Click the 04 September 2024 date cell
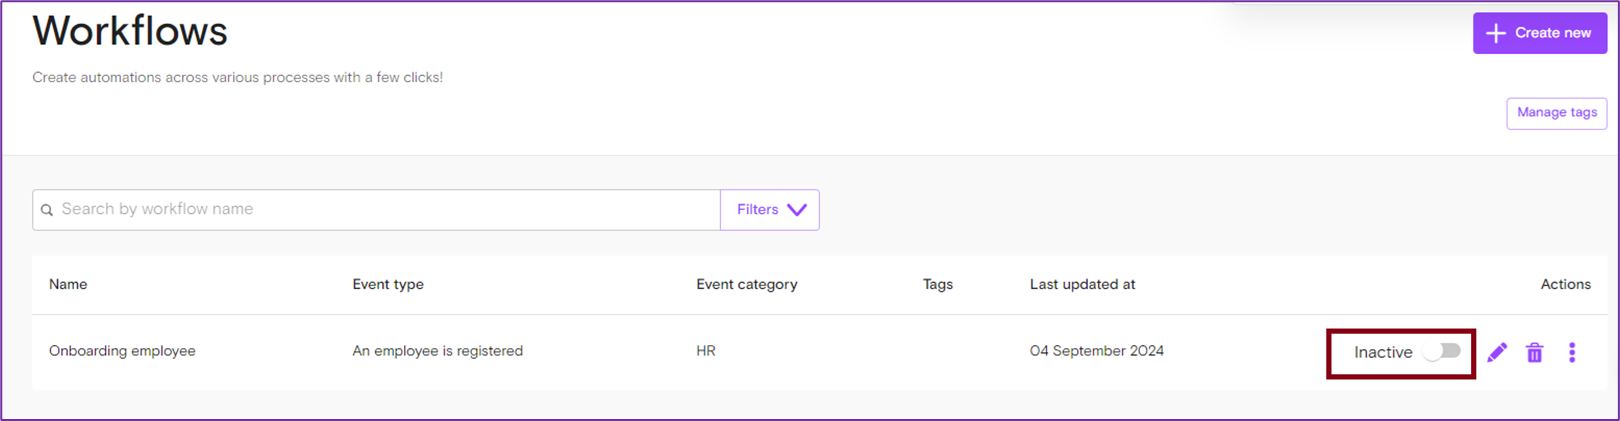 click(1096, 351)
